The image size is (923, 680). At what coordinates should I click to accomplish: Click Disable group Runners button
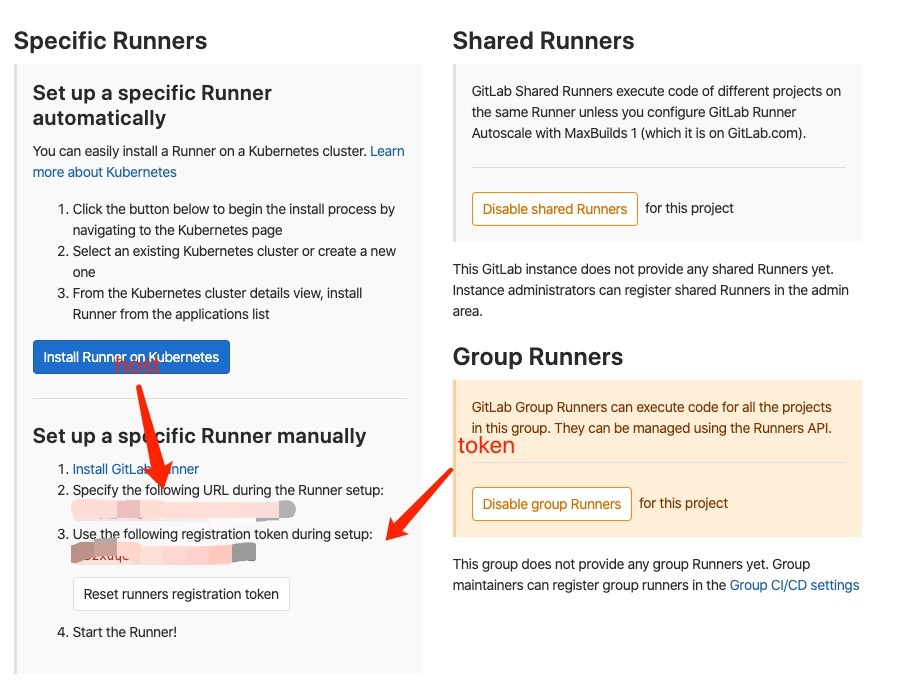(x=552, y=504)
